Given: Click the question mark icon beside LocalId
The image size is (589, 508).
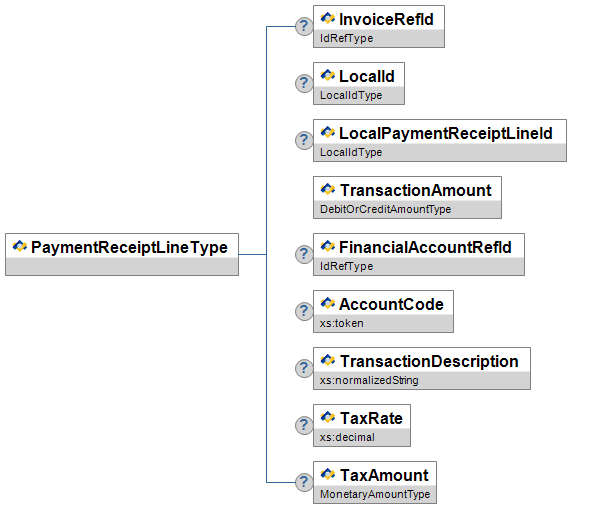Looking at the screenshot, I should pos(304,83).
